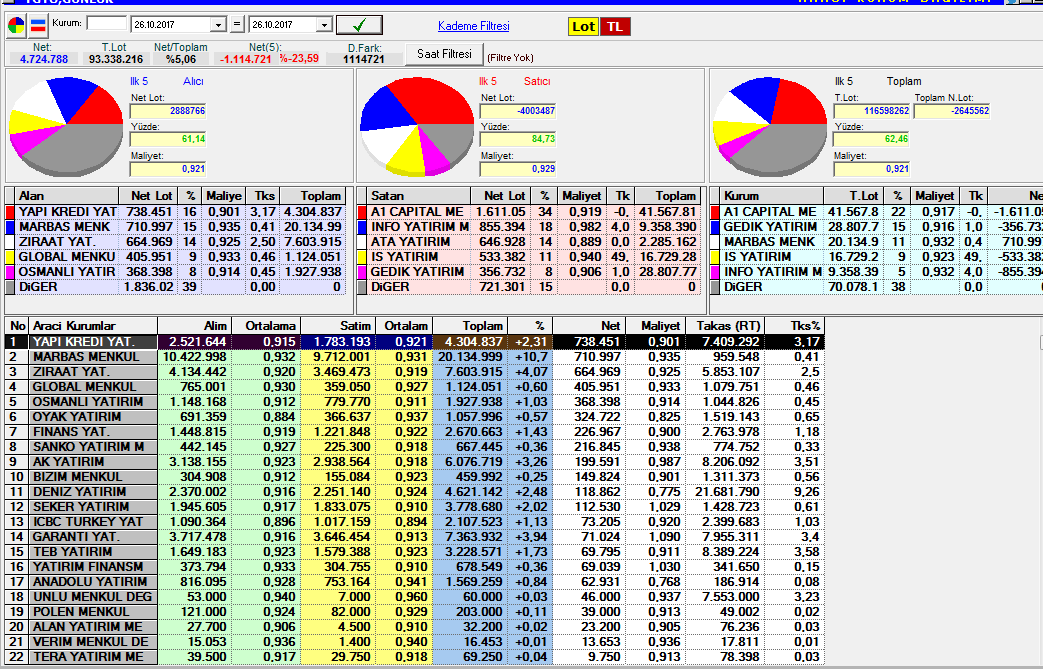Click red swatch beside YAPI KREDI YAT buyer
Screen dimensions: 1043x669
pyautogui.click(x=10, y=212)
